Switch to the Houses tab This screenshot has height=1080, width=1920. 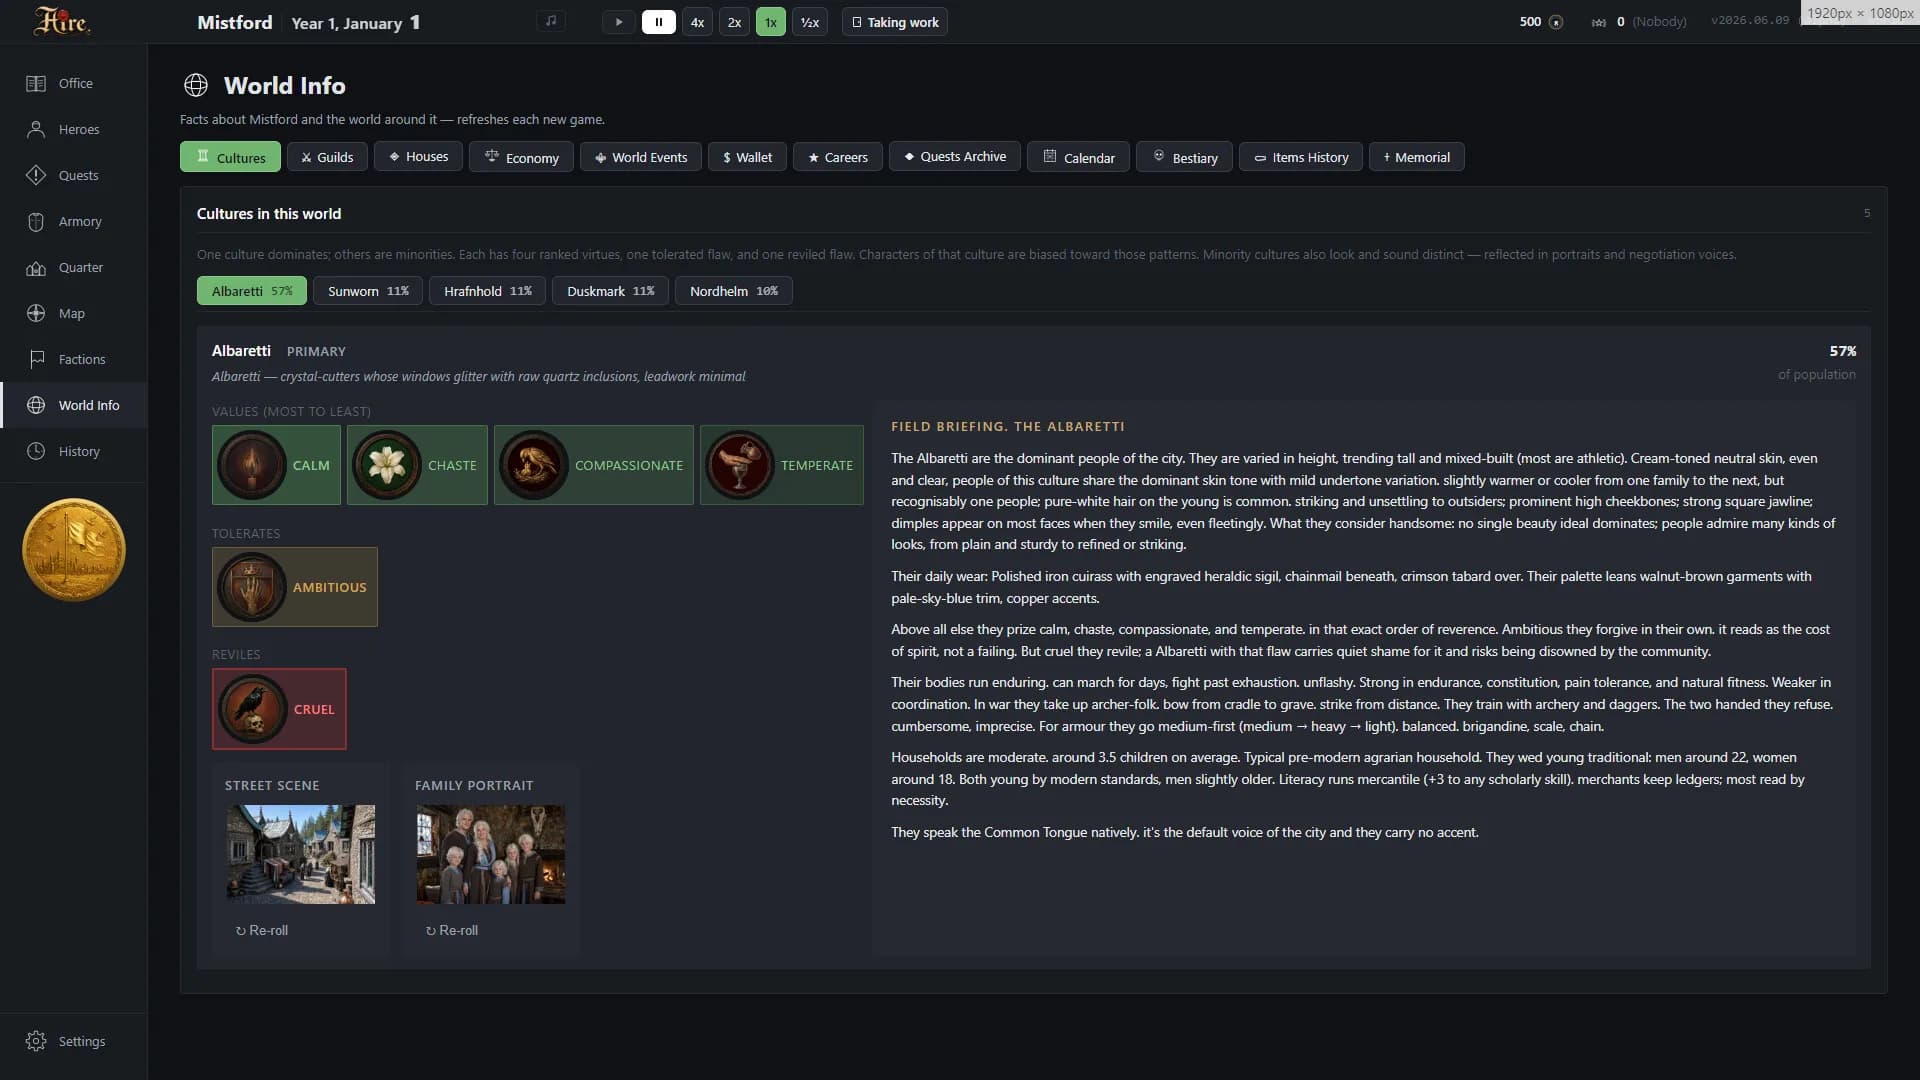coord(418,157)
